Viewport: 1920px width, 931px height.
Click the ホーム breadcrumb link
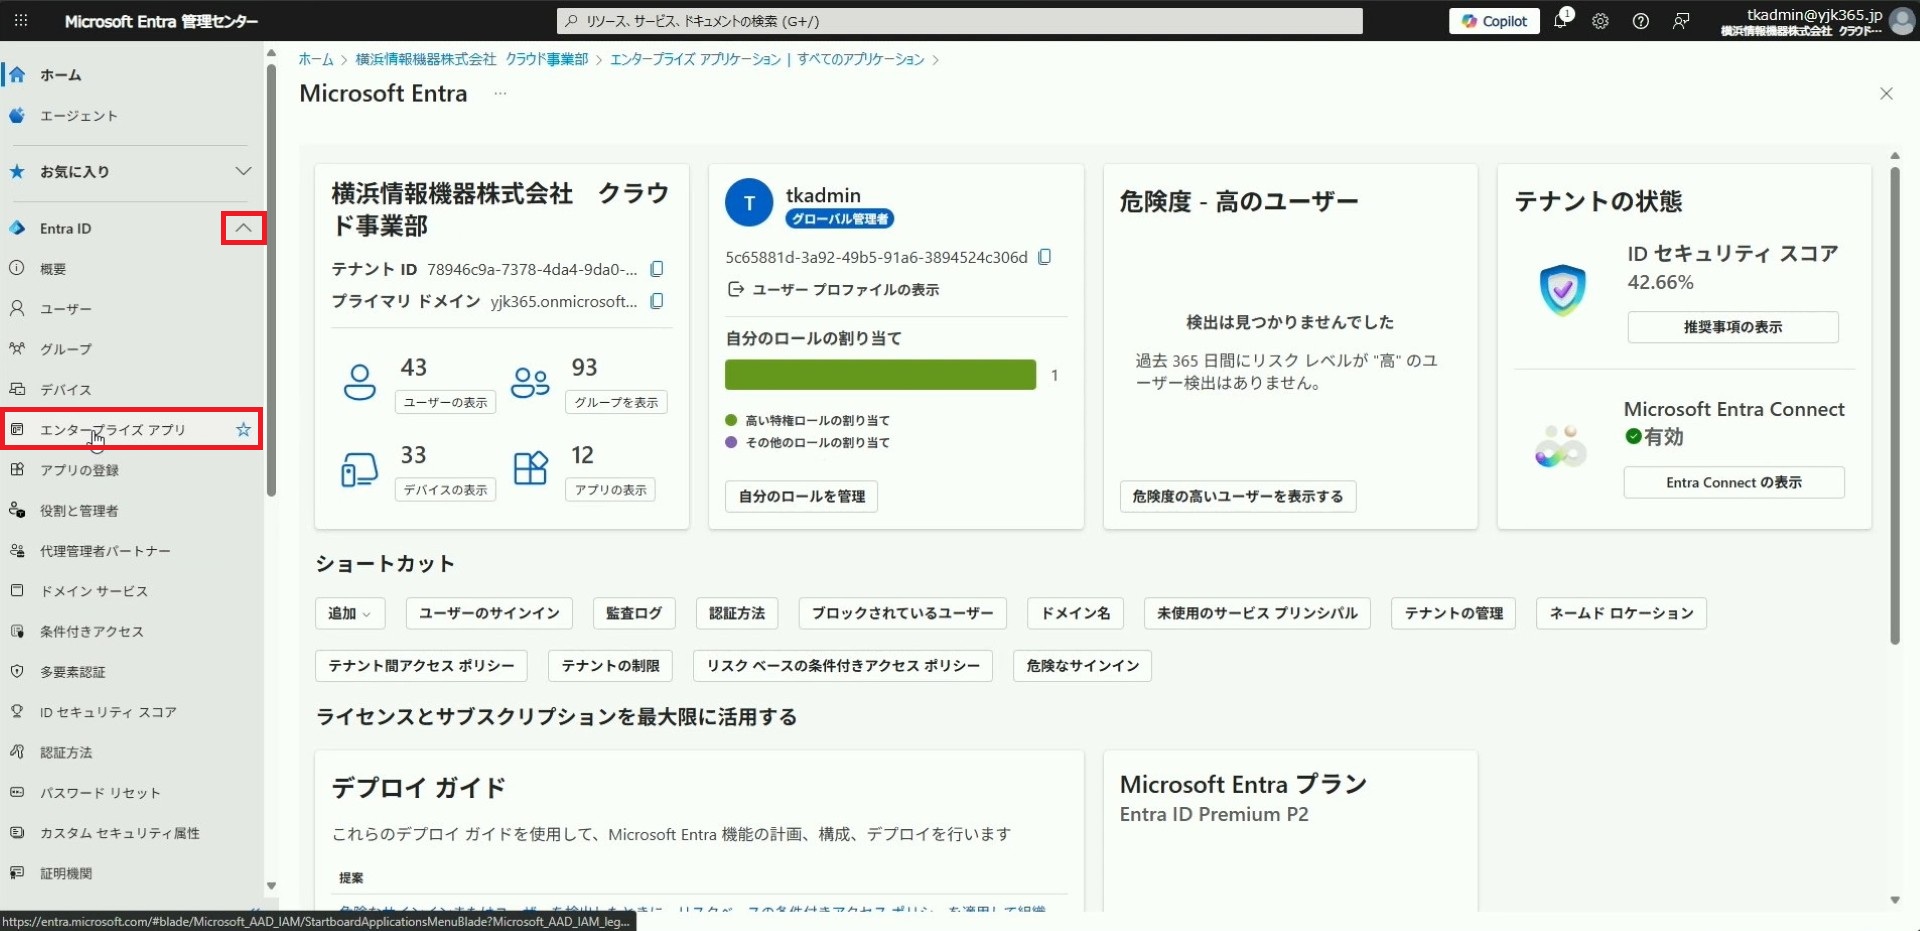click(x=316, y=60)
